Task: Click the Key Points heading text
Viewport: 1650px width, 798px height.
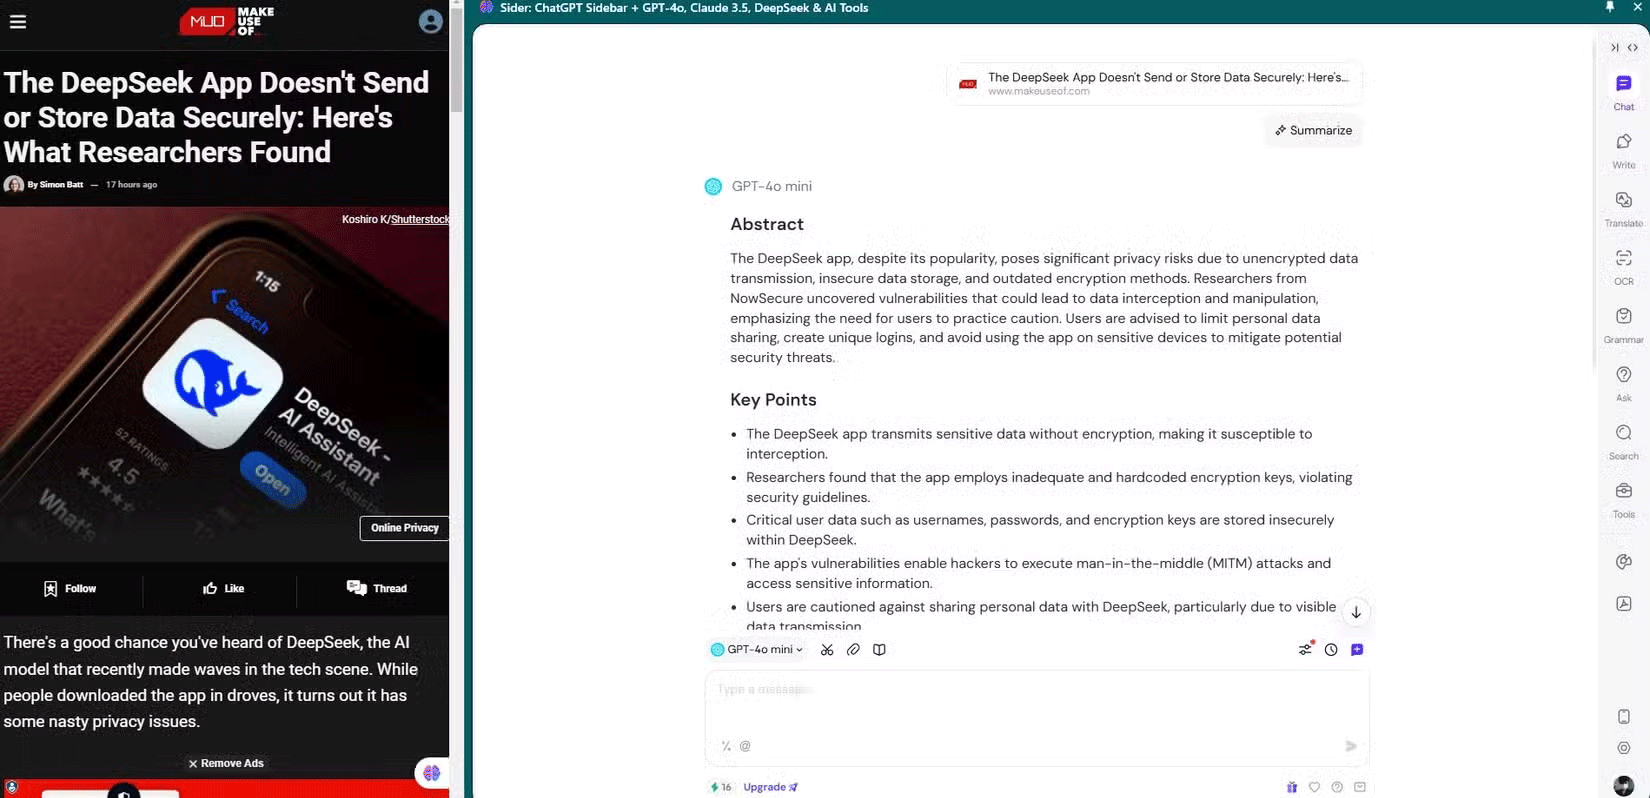Action: coord(773,400)
